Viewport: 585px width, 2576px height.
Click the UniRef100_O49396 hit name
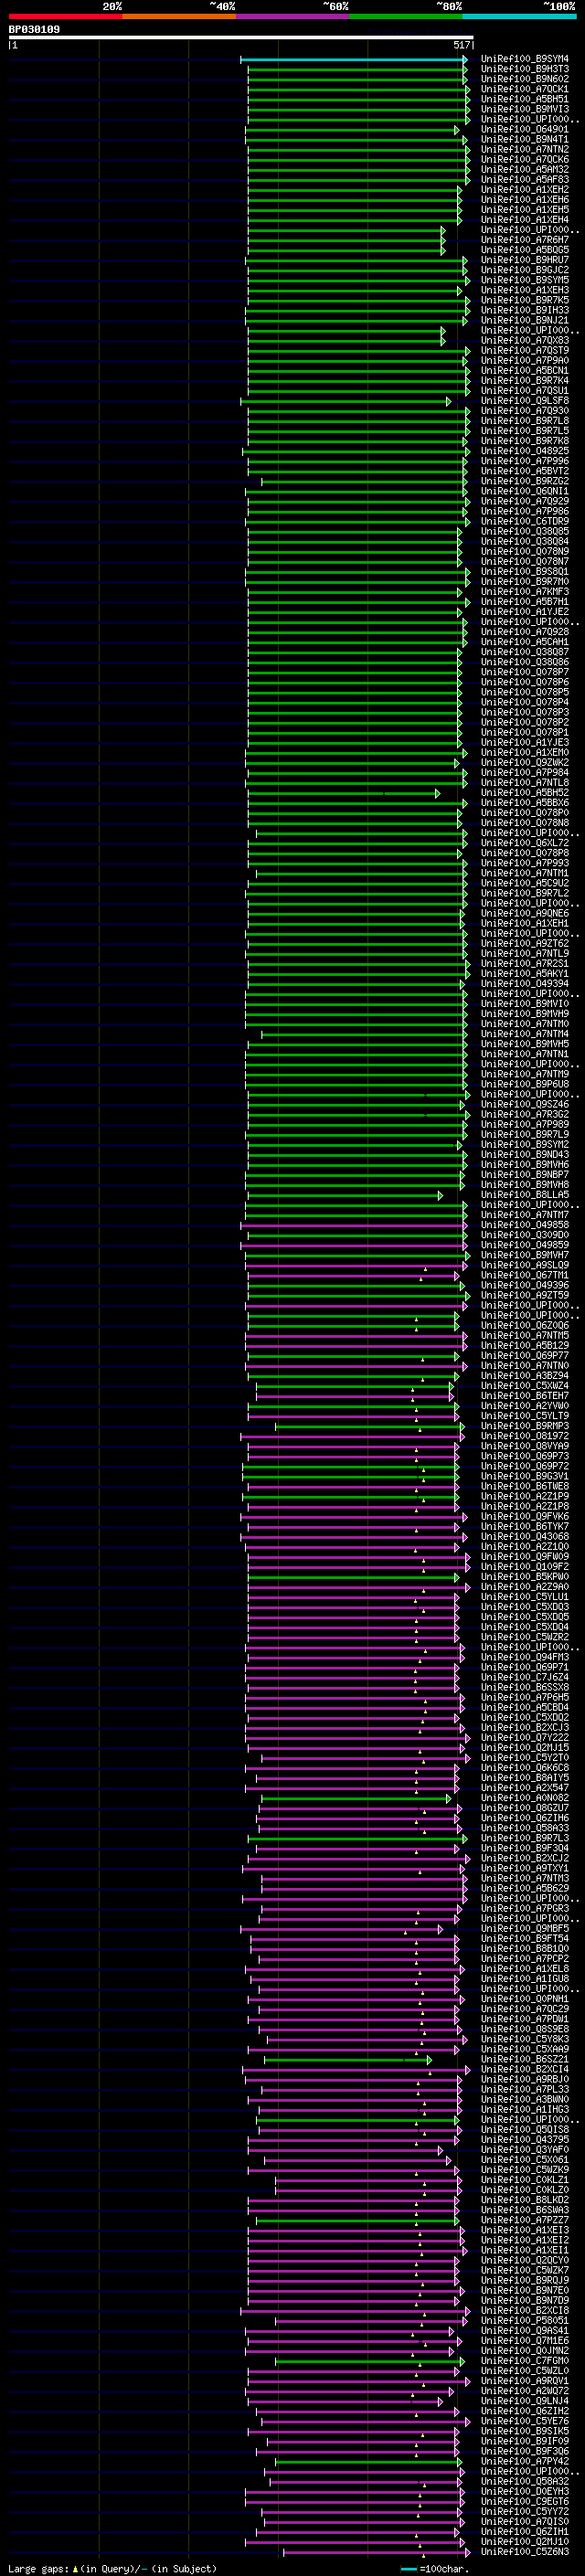tap(525, 1286)
